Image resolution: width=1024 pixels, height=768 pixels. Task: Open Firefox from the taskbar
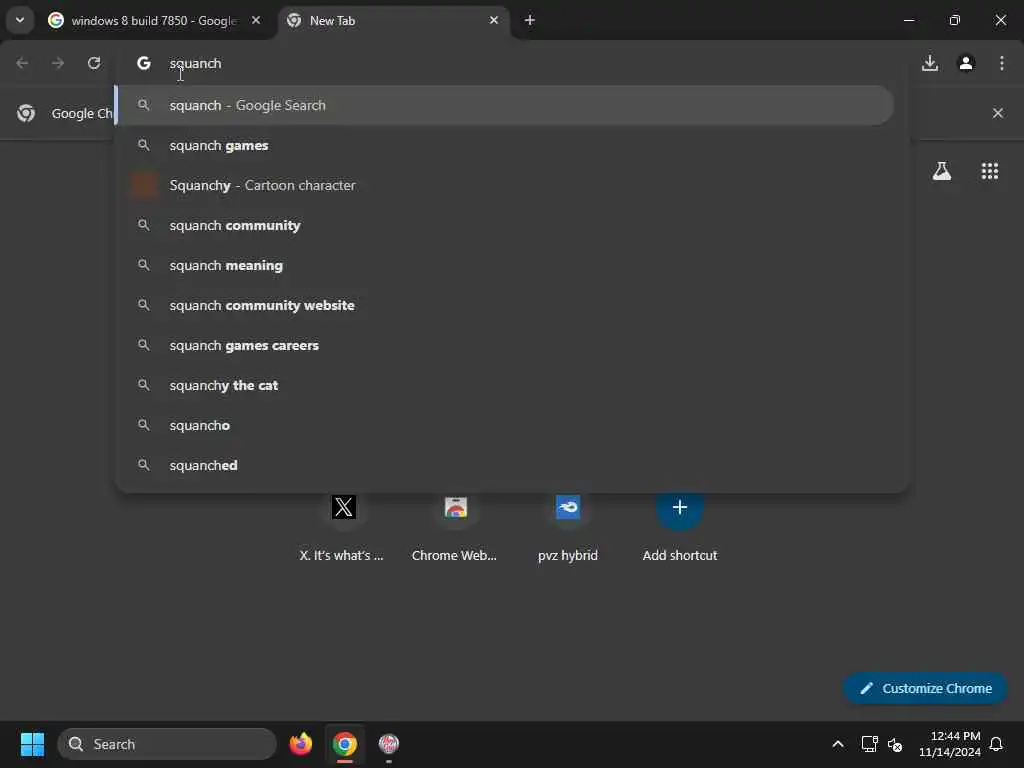click(x=301, y=744)
